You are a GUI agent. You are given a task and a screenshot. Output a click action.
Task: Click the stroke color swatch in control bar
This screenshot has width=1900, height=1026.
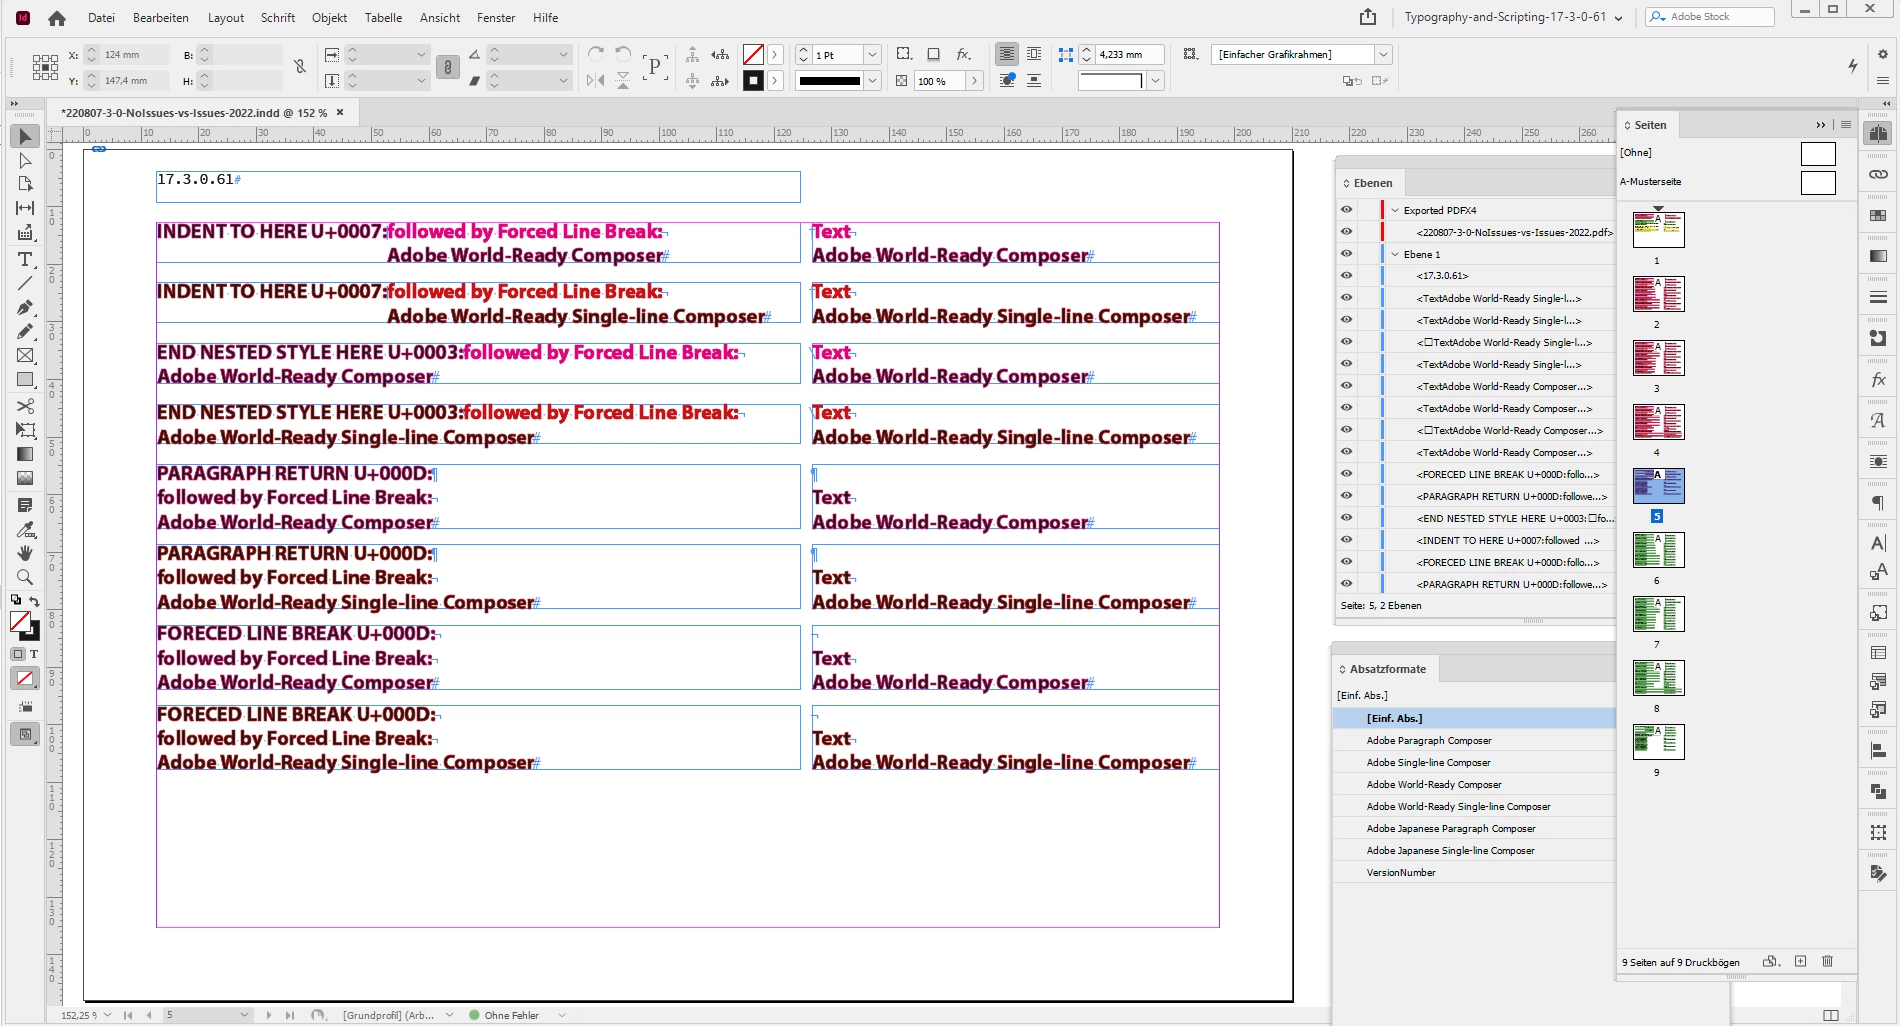754,81
